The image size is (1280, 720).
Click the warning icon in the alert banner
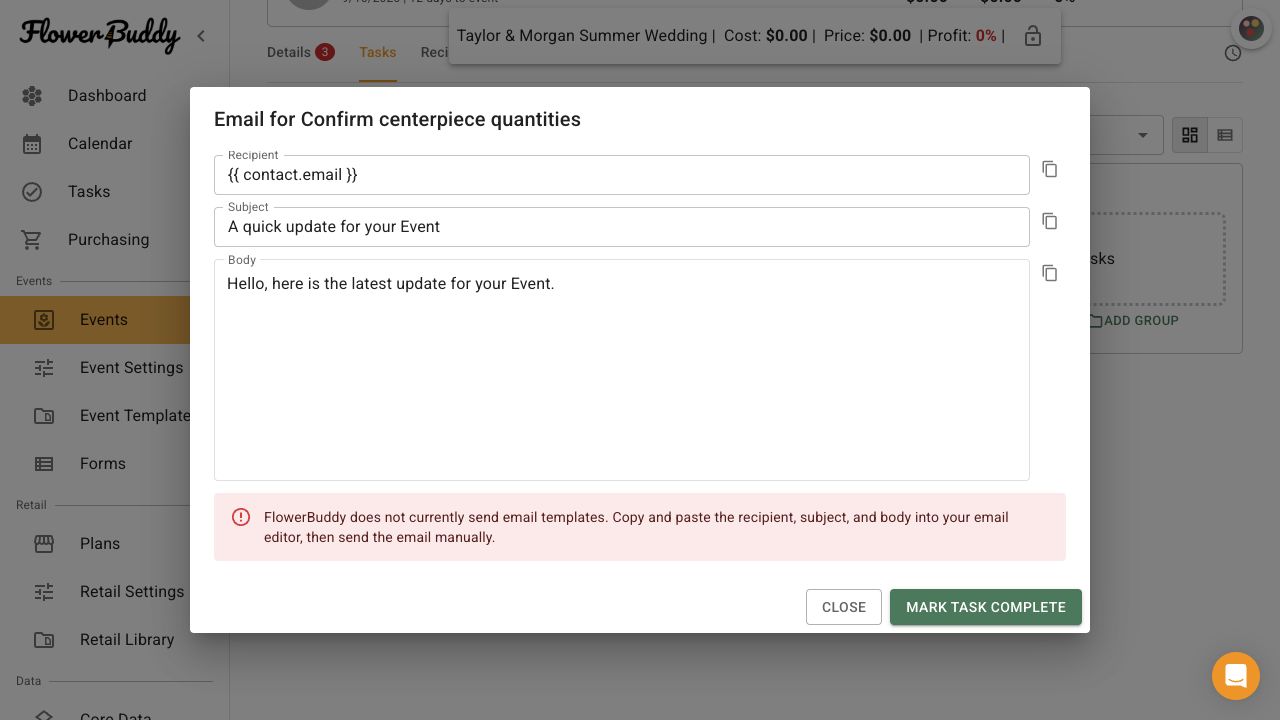click(x=241, y=517)
